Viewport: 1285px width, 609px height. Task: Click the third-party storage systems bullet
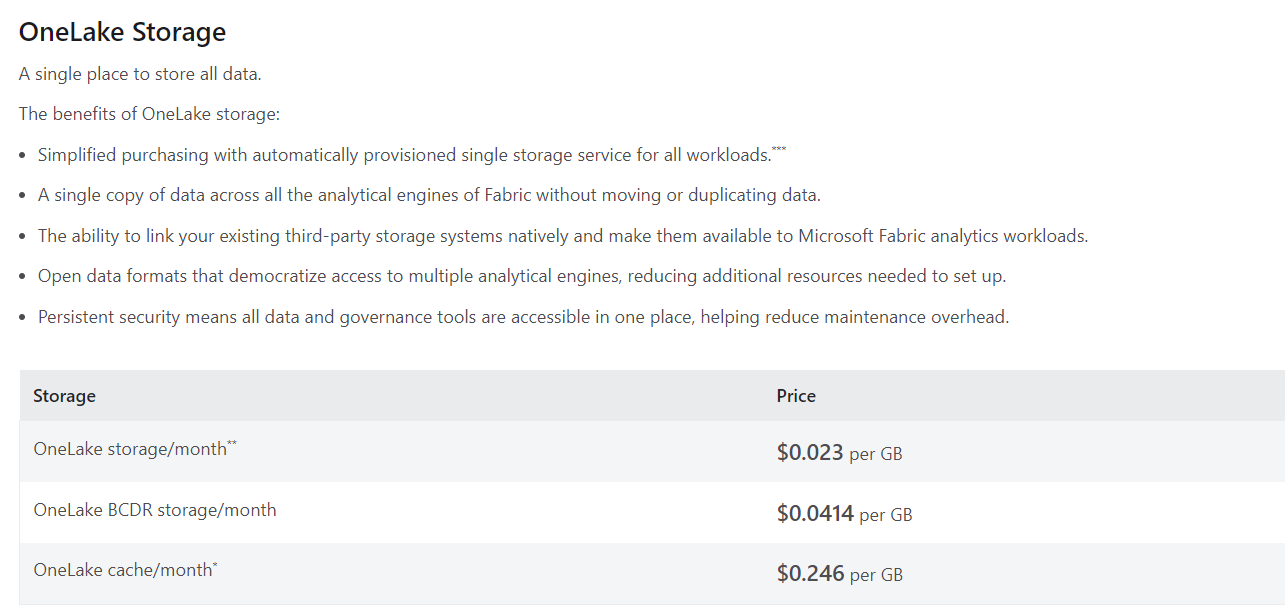click(x=562, y=236)
